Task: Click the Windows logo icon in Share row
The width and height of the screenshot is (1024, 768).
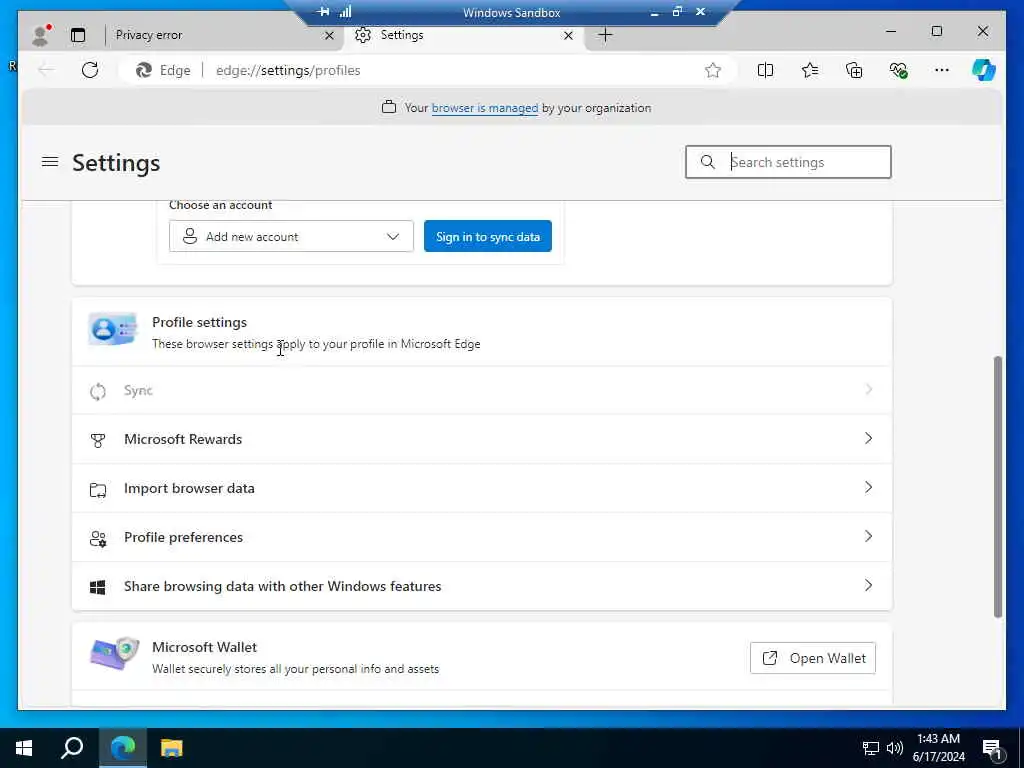Action: point(98,588)
